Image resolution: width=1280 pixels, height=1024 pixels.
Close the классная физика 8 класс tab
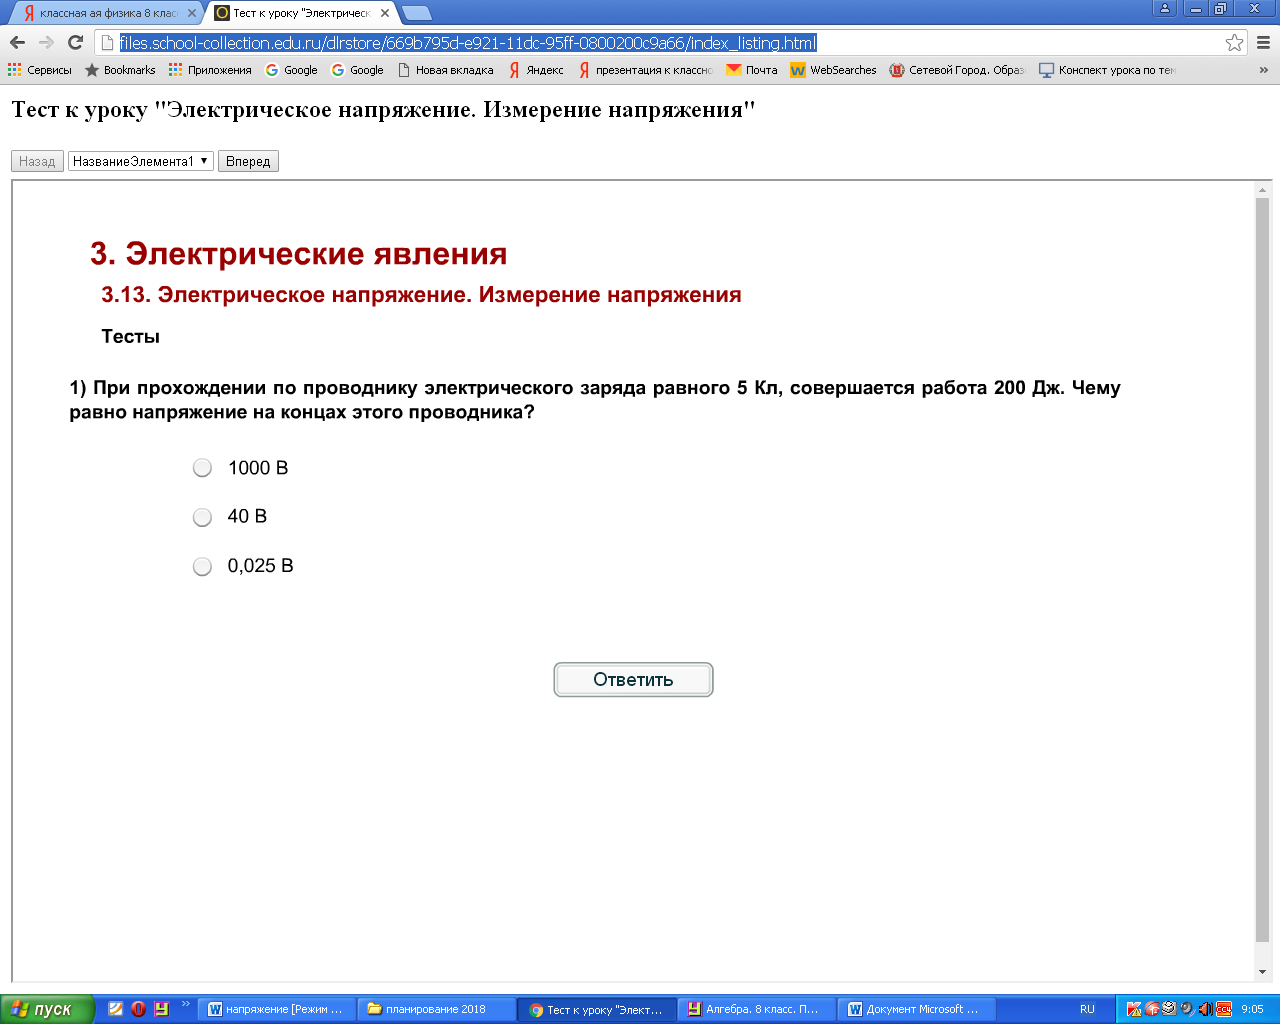pos(192,13)
